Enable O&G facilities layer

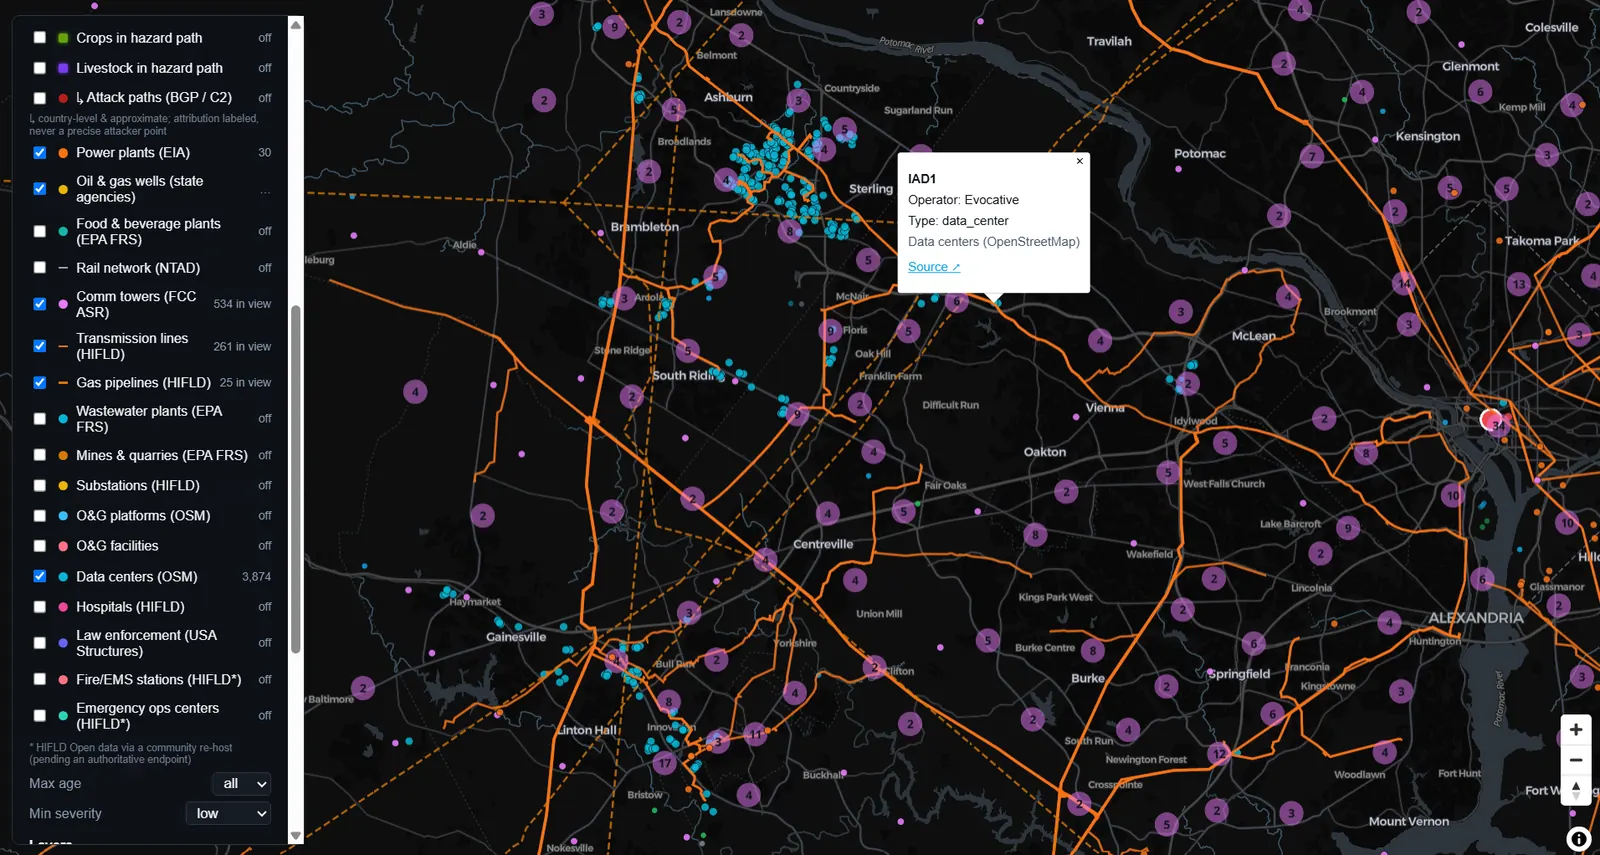click(x=40, y=546)
